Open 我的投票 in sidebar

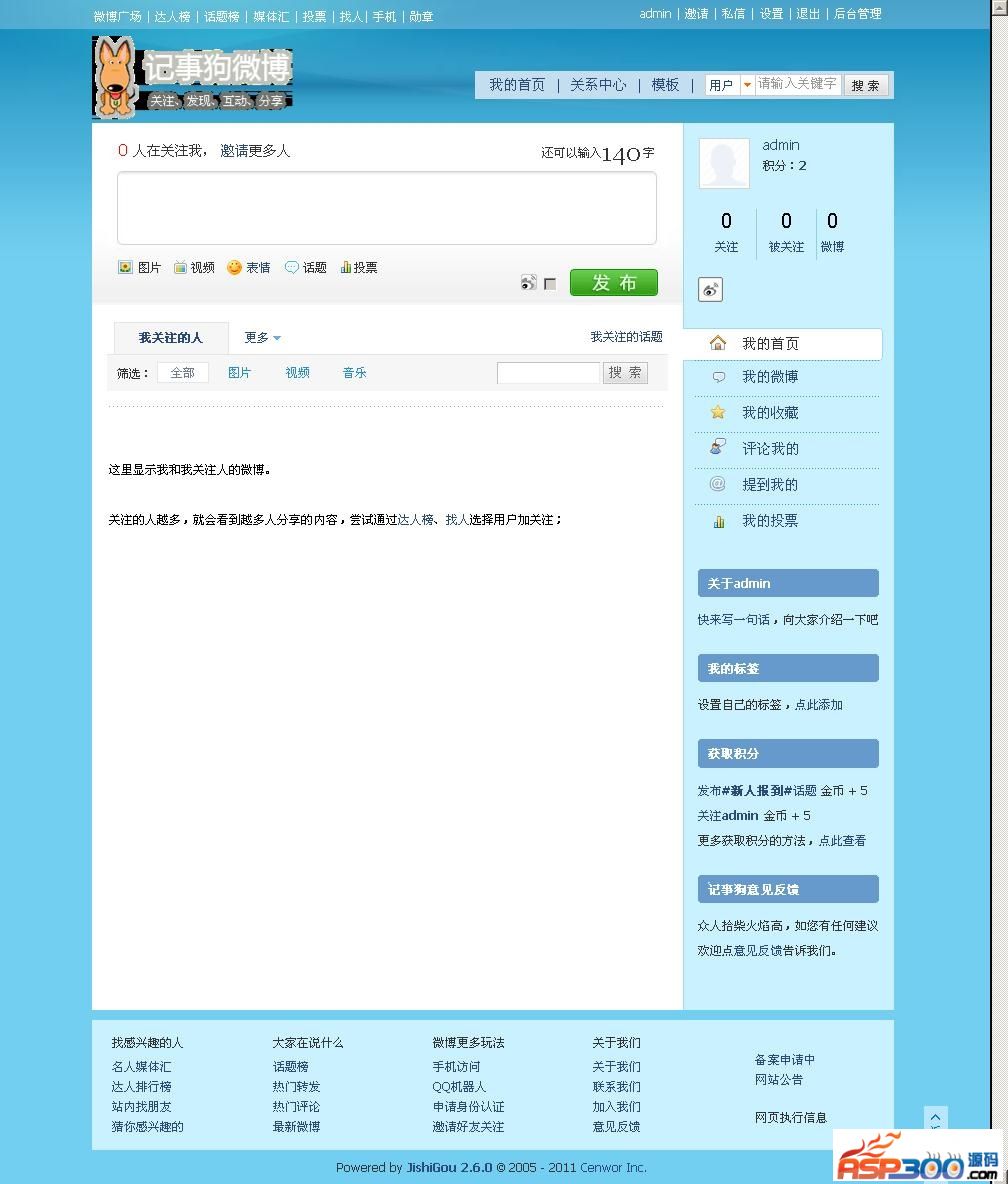(770, 521)
